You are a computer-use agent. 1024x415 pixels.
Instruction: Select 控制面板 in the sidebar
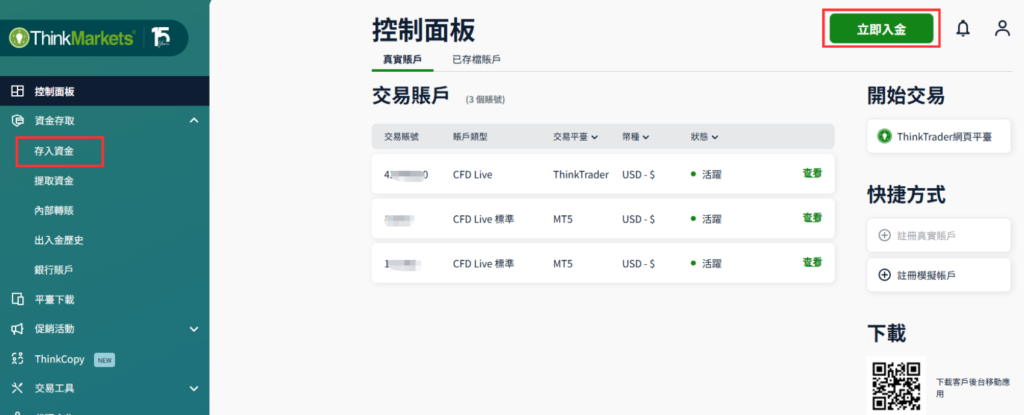pos(104,91)
